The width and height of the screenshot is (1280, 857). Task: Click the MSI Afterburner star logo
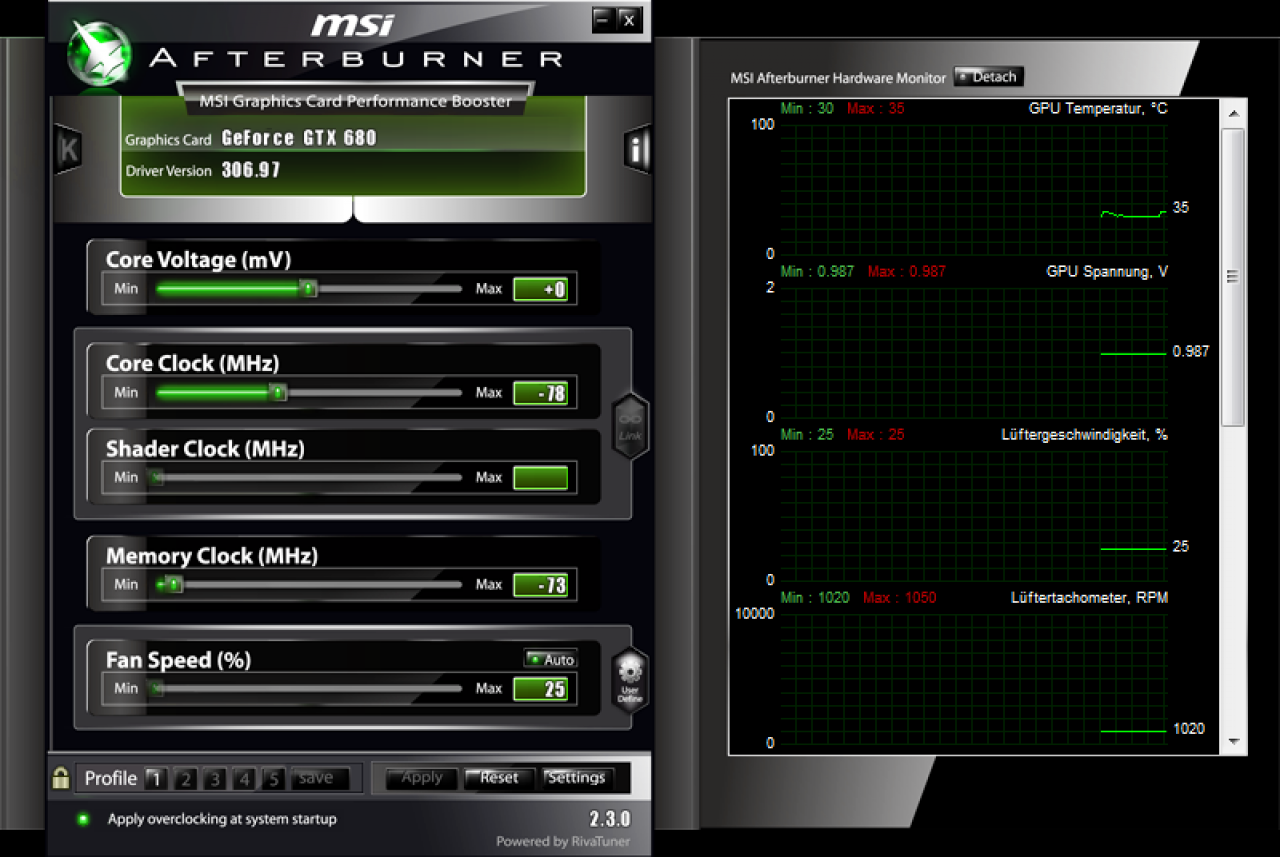tap(99, 53)
